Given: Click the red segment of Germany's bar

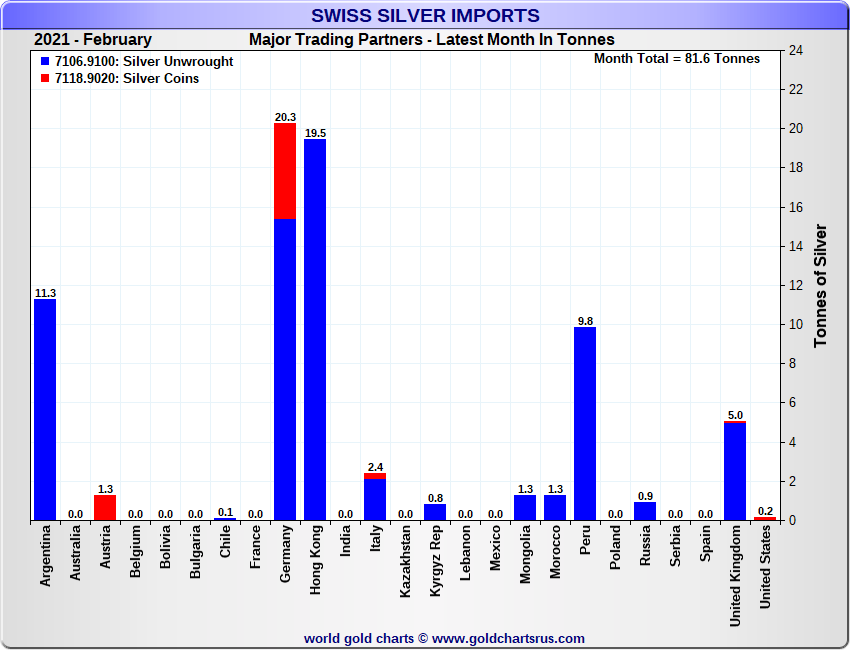Looking at the screenshot, I should click(x=285, y=171).
